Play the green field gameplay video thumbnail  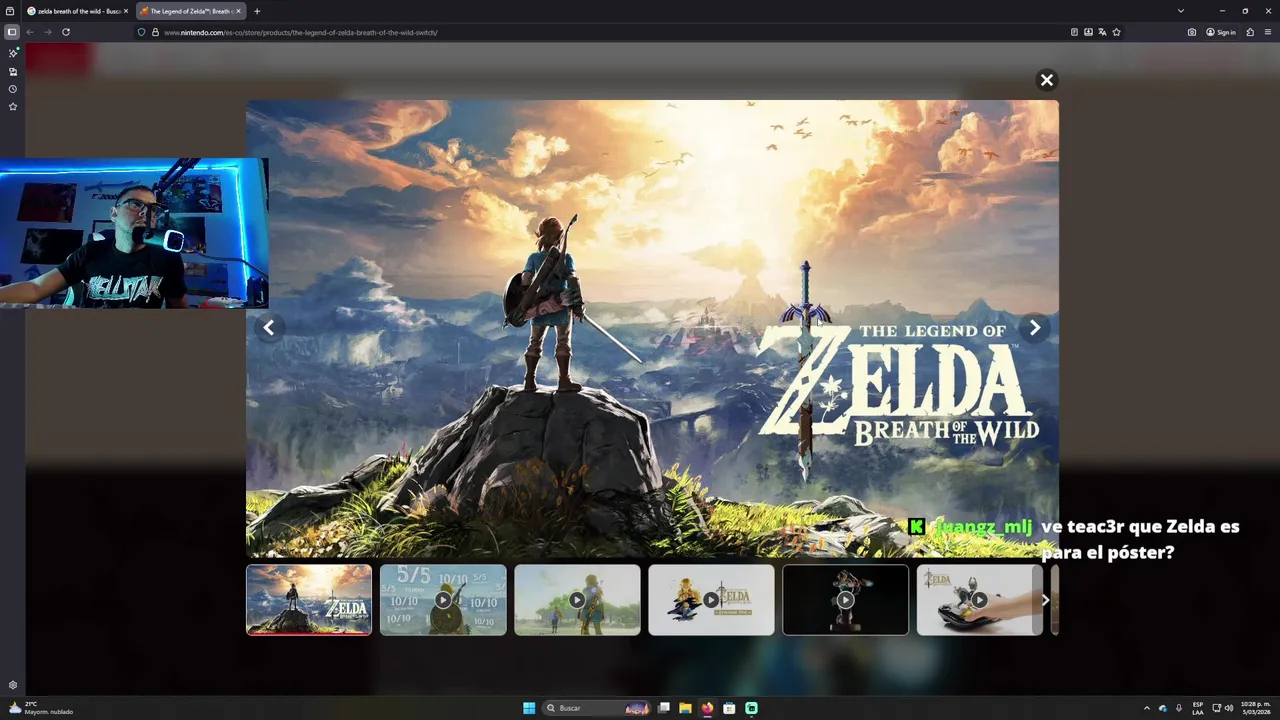pos(577,600)
